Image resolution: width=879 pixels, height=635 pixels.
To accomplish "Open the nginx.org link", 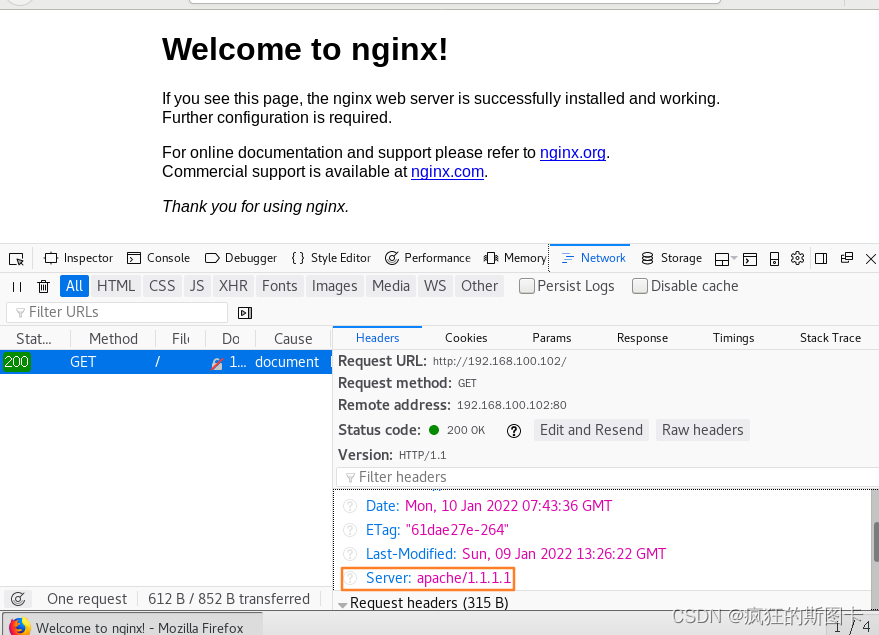I will [572, 152].
